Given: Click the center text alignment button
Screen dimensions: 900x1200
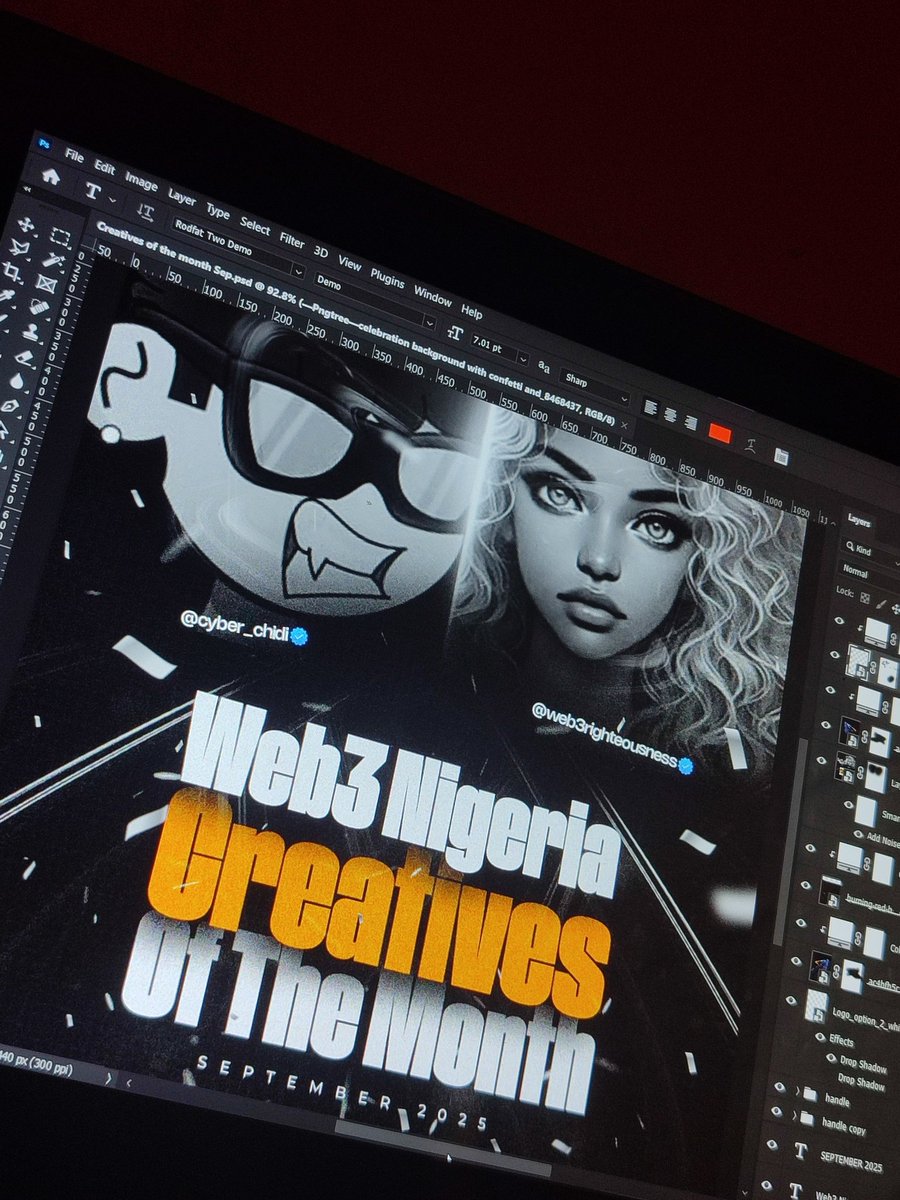Looking at the screenshot, I should [670, 413].
